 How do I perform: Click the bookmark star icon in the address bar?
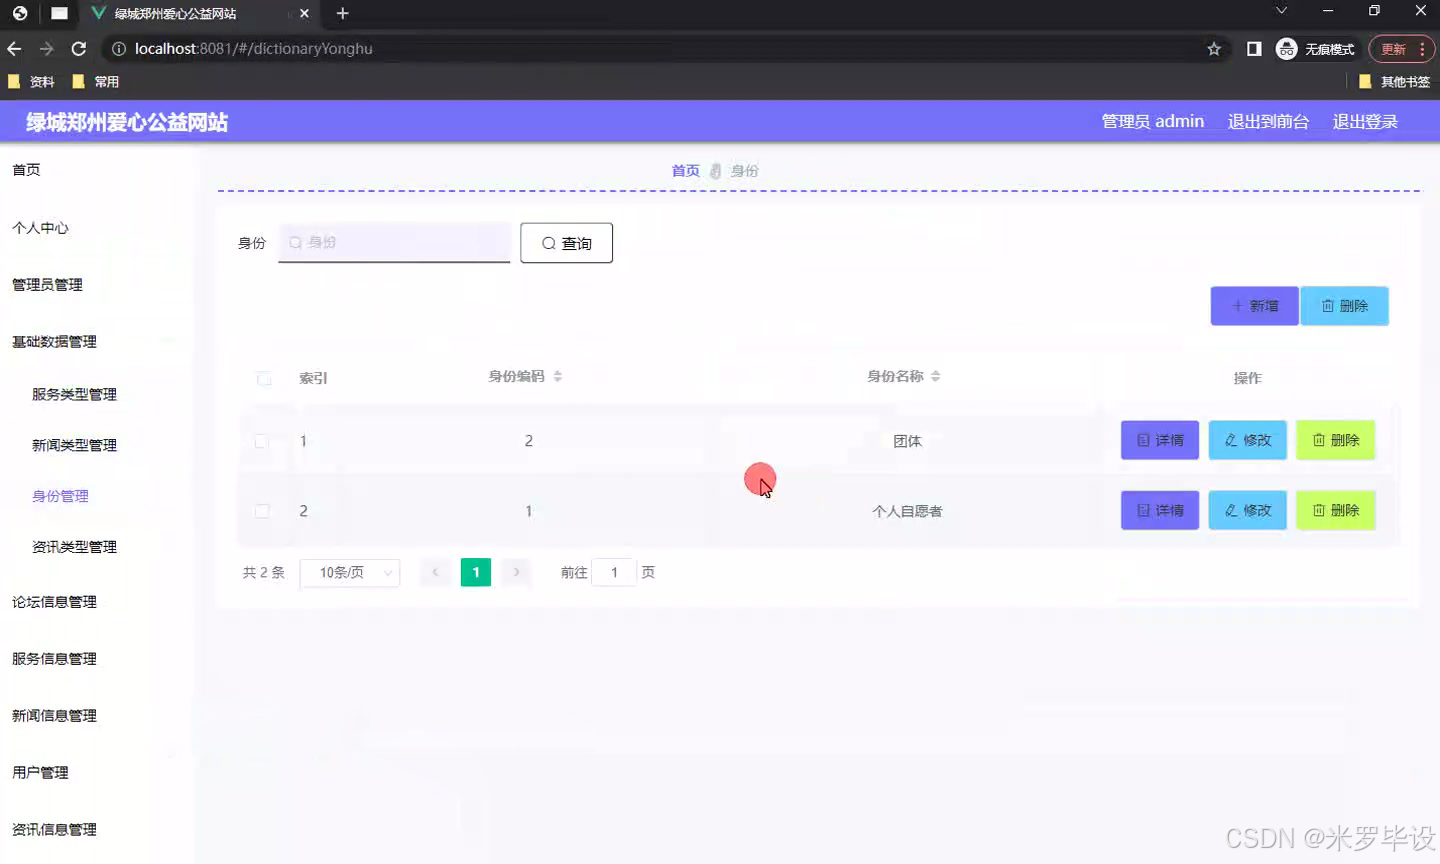pyautogui.click(x=1213, y=48)
